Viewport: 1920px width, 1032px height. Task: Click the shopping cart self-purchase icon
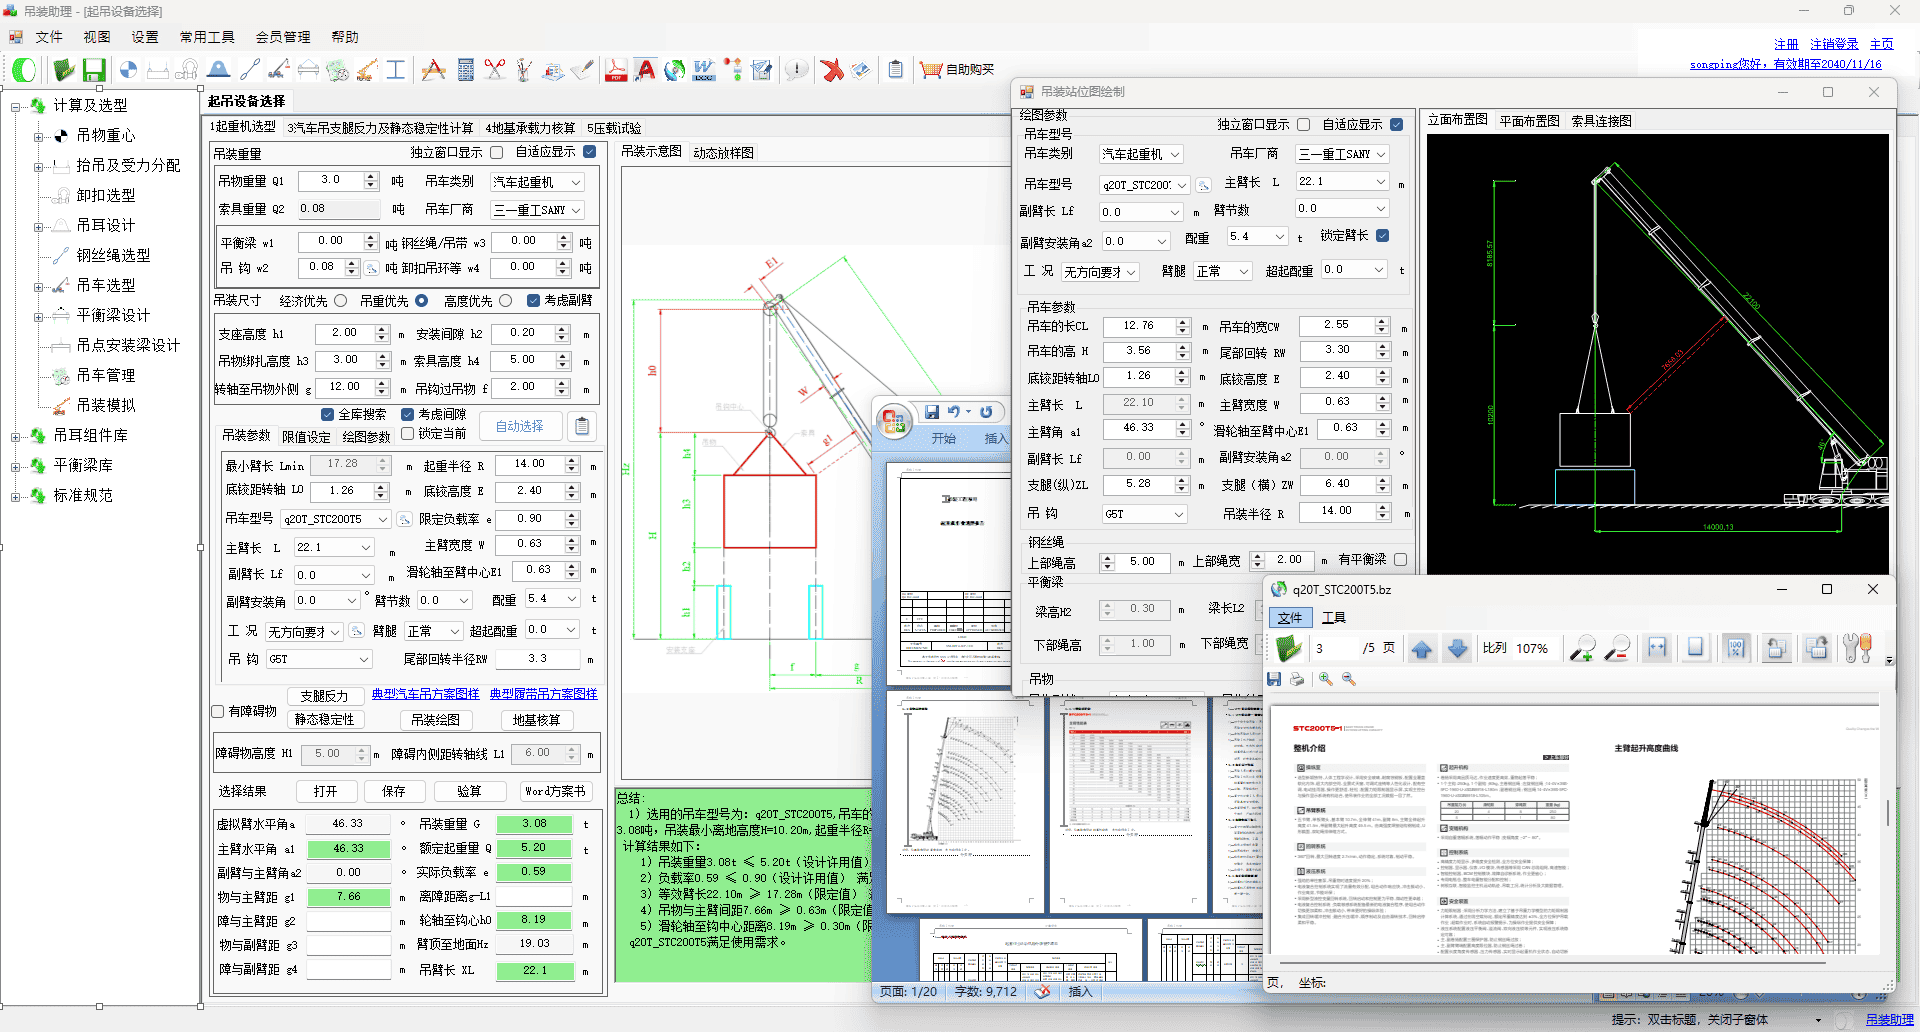click(x=931, y=70)
